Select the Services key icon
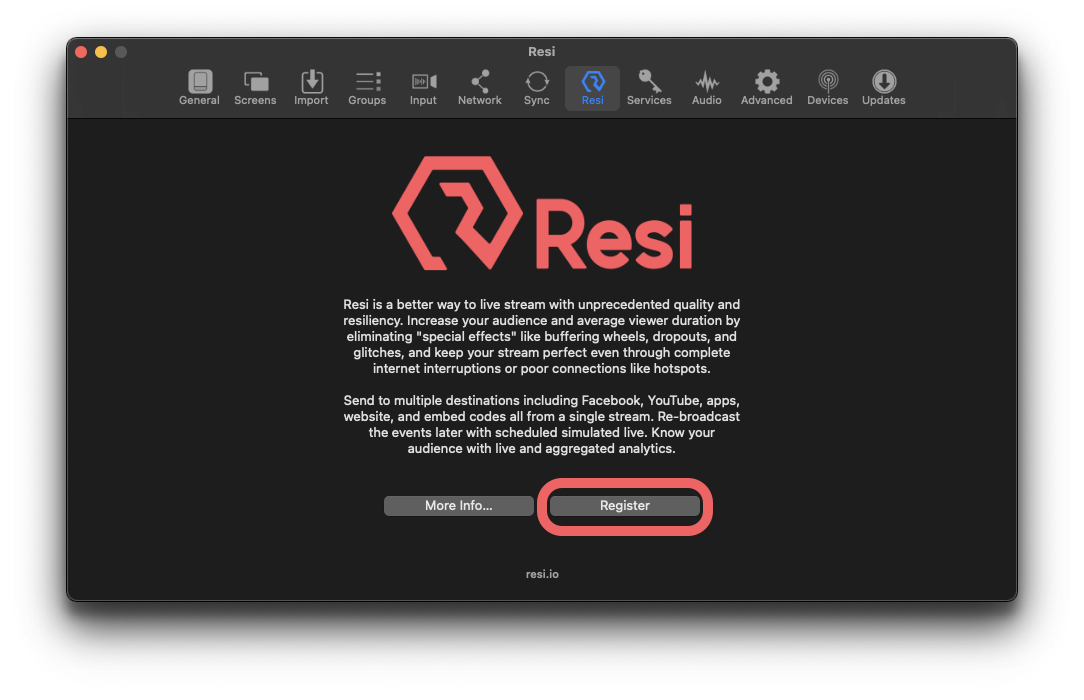Viewport: 1084px width, 700px height. point(649,87)
